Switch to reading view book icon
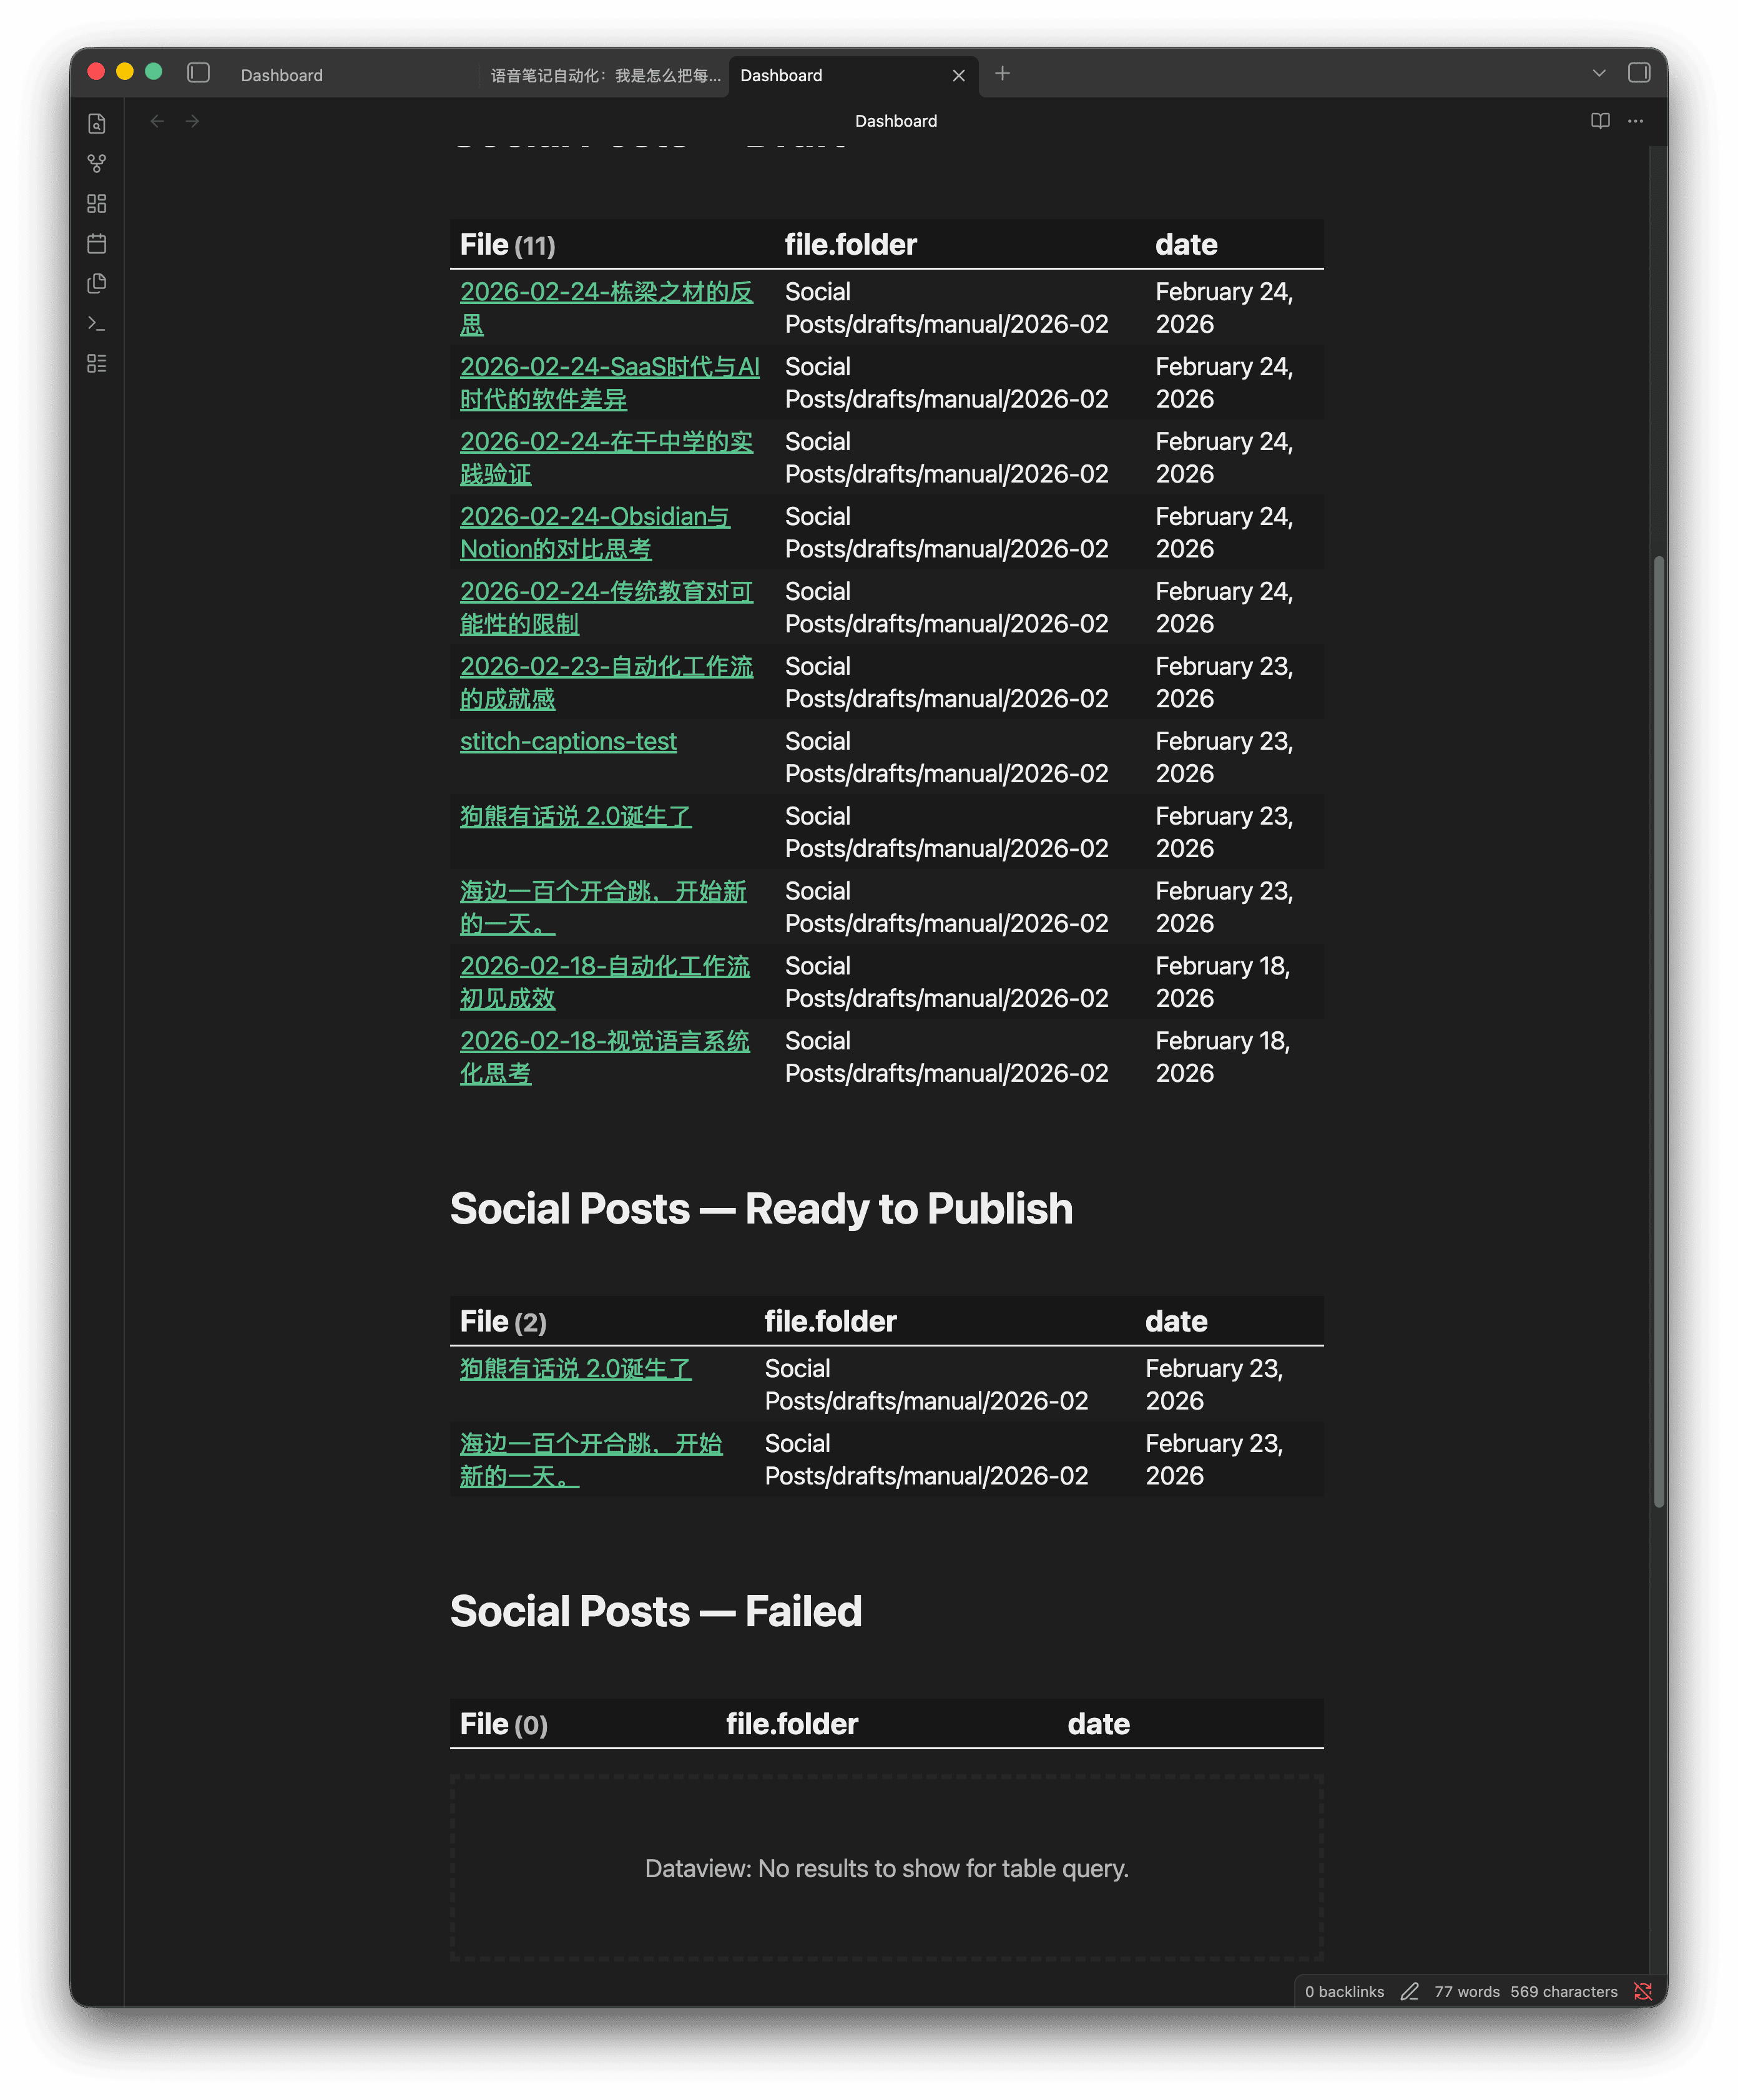This screenshot has width=1738, height=2100. pos(1600,121)
